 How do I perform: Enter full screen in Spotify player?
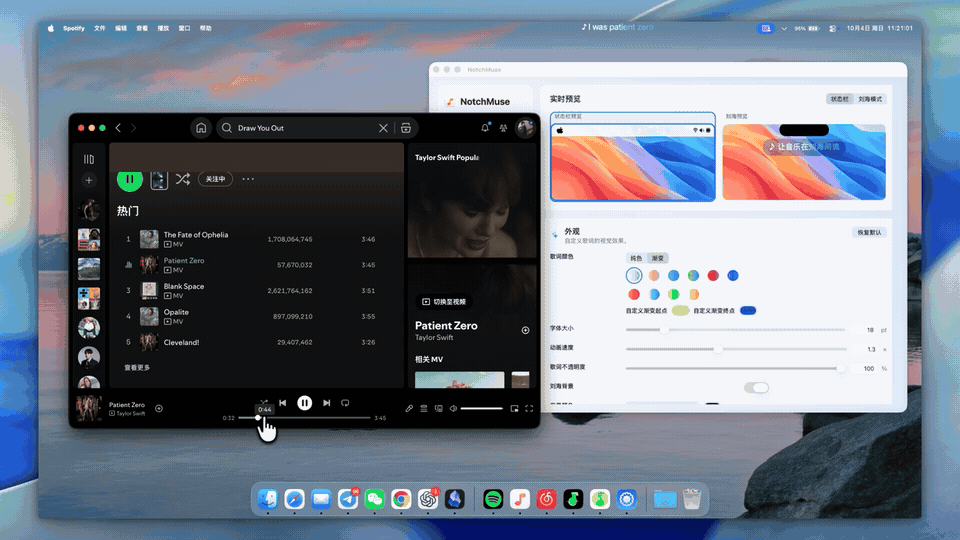529,408
